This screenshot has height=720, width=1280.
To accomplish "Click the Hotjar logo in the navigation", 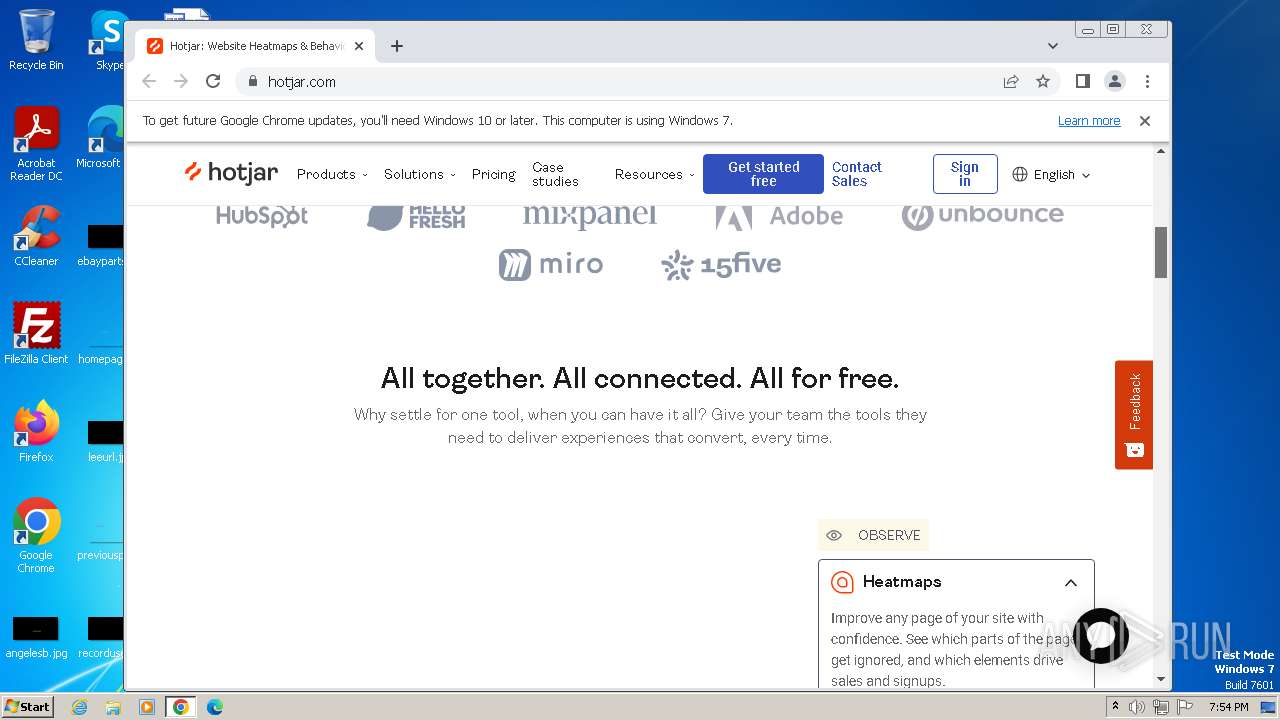I will coord(231,173).
